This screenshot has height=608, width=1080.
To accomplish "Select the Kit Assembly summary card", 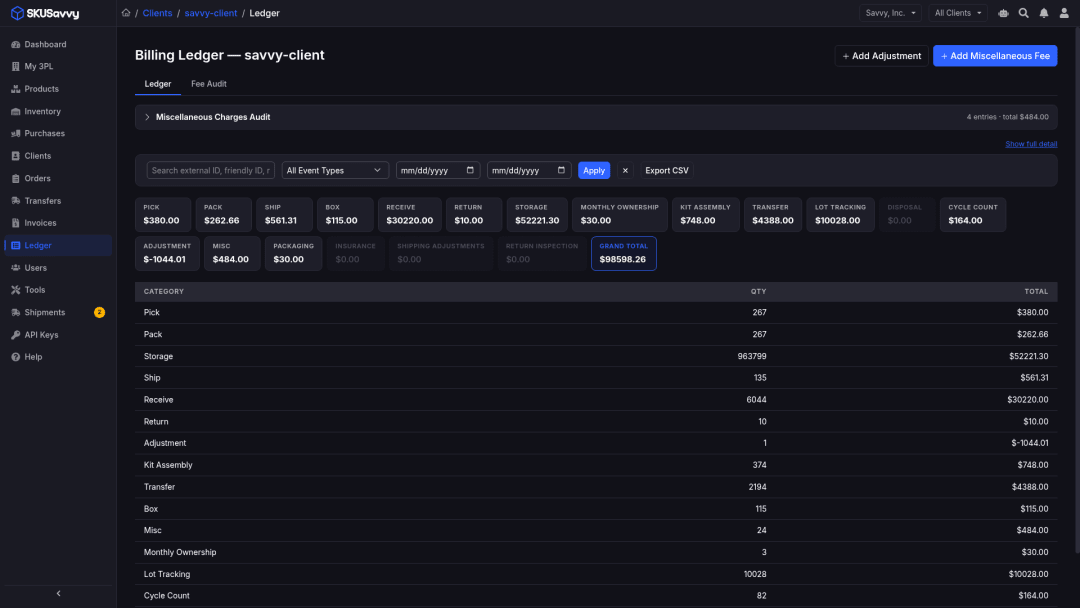I will 705,214.
